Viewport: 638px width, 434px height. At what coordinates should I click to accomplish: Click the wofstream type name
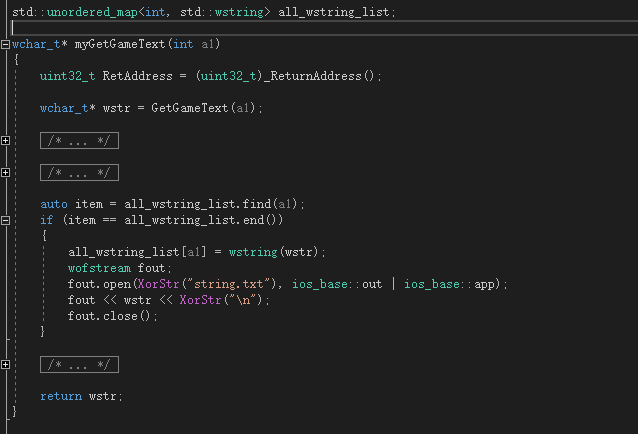(x=99, y=268)
